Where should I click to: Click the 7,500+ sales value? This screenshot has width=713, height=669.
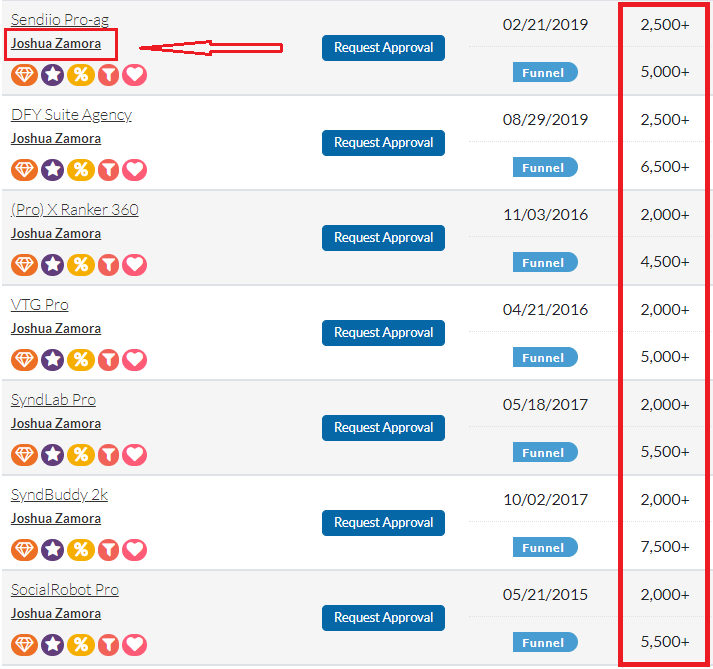click(665, 547)
